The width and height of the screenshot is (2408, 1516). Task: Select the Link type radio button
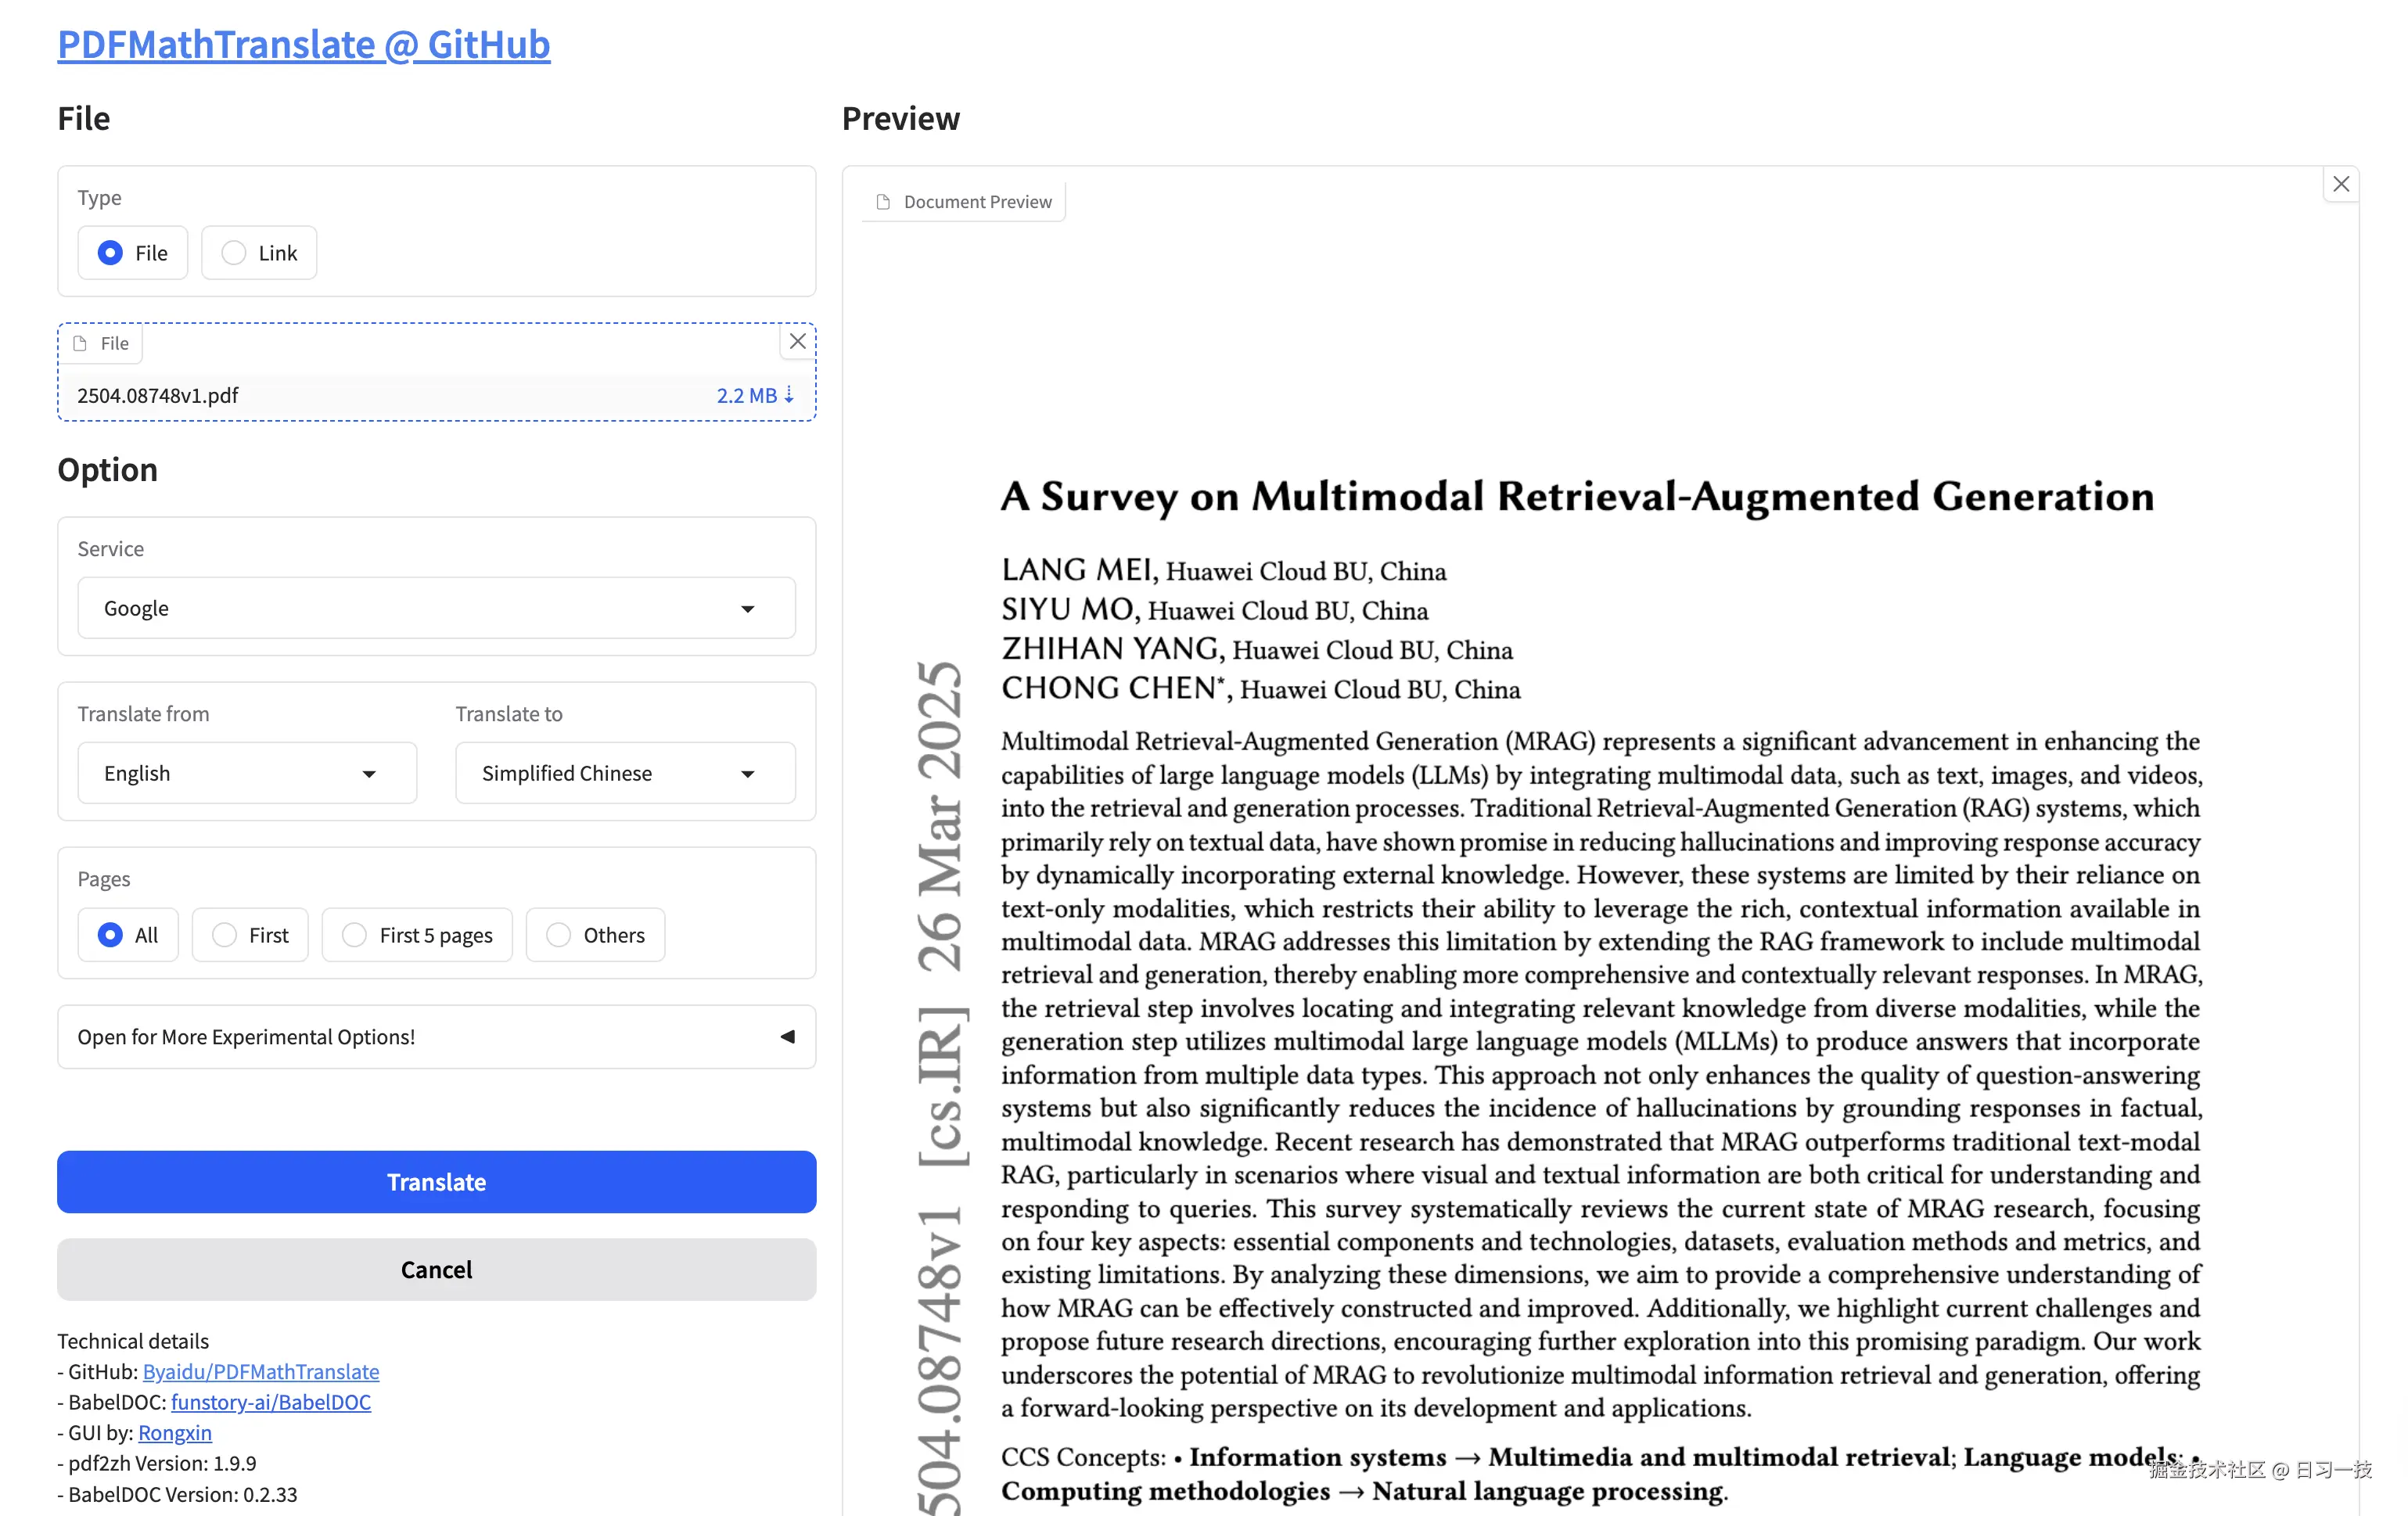click(233, 253)
